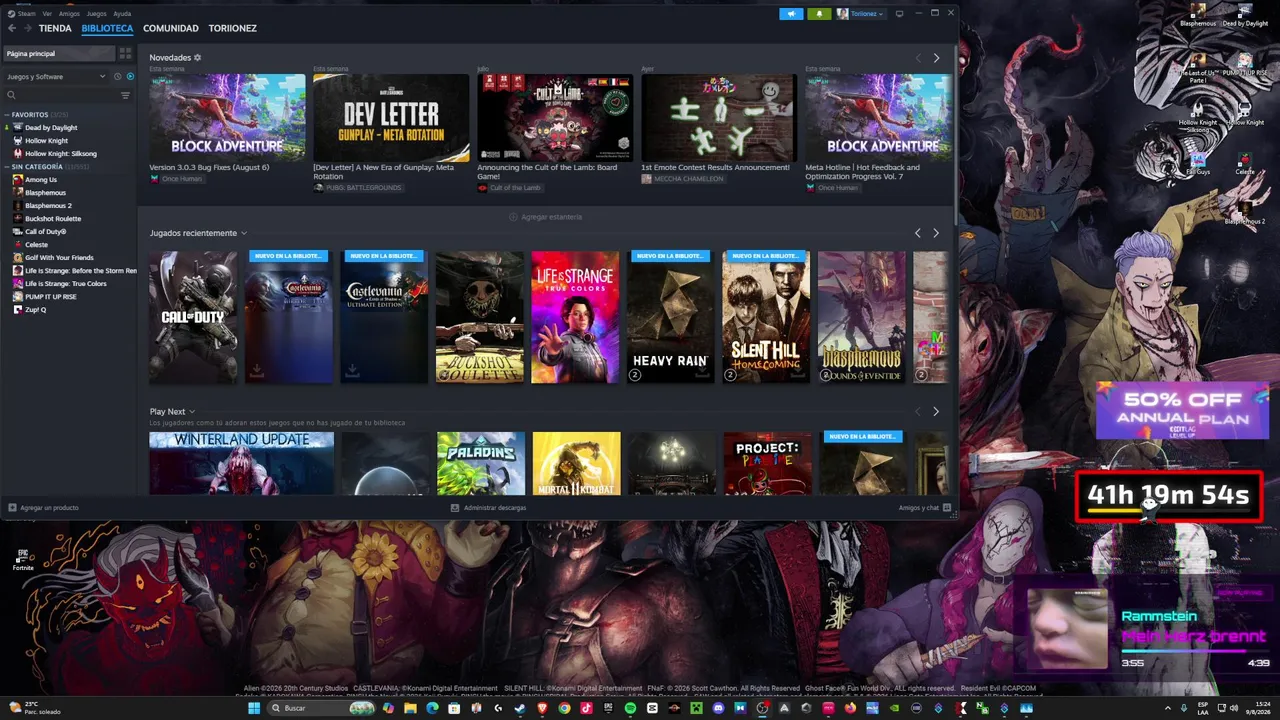
Task: Open advanced filters icon beside library search
Action: 125,95
